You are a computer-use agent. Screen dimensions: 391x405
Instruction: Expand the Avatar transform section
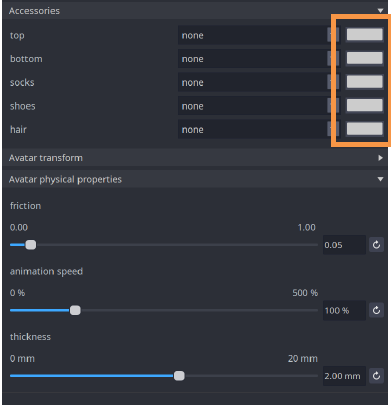click(380, 158)
